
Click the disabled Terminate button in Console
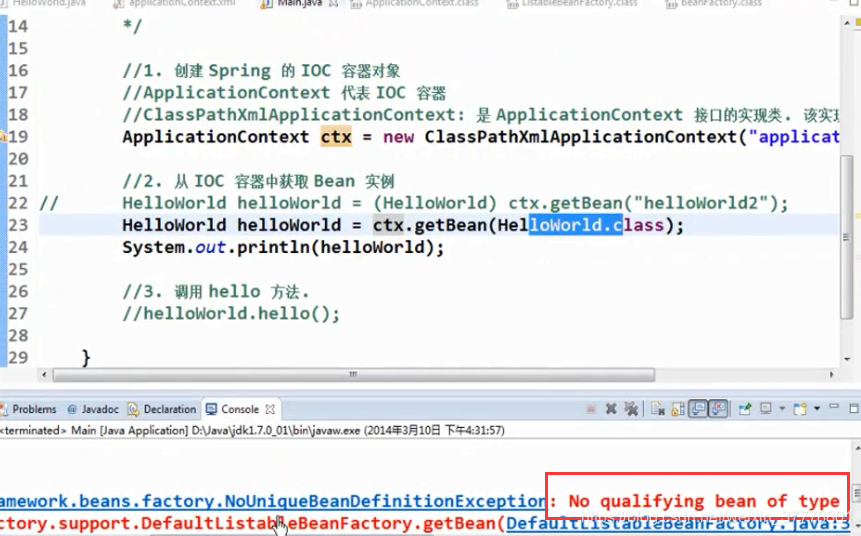[x=591, y=409]
